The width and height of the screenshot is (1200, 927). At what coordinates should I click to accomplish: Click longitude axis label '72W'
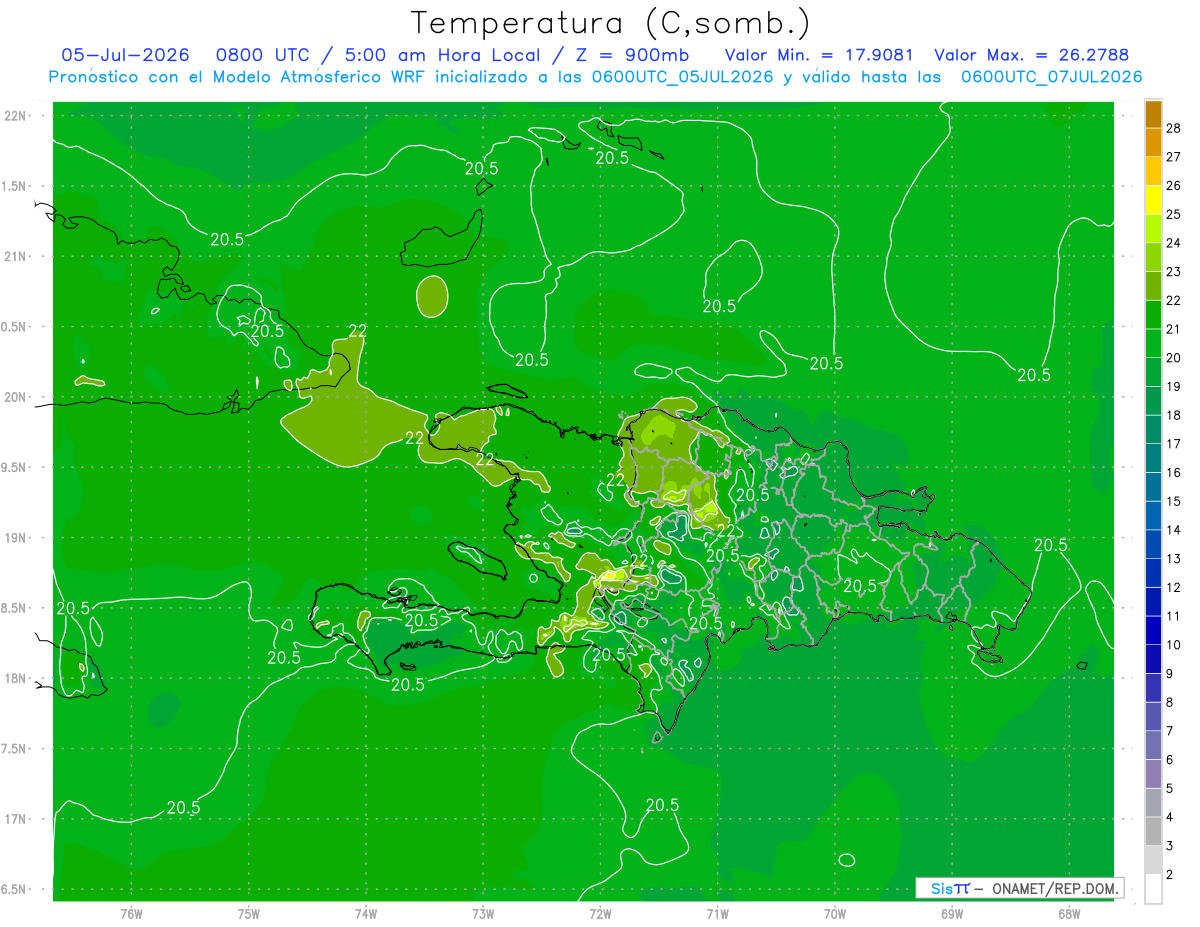600,914
